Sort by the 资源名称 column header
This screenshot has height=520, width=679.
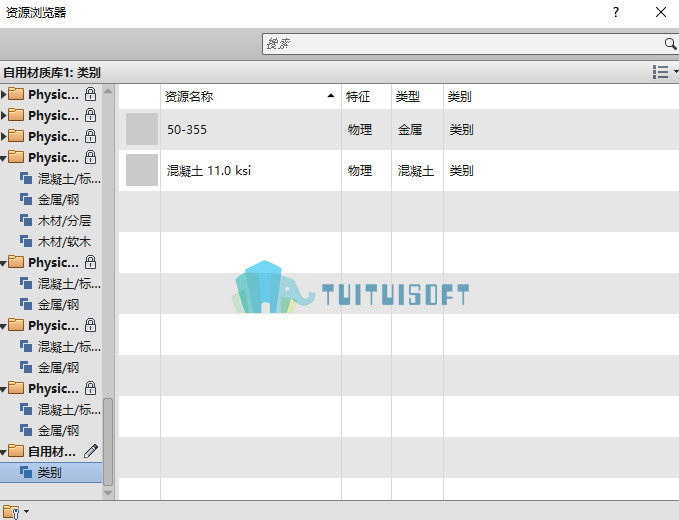(250, 96)
